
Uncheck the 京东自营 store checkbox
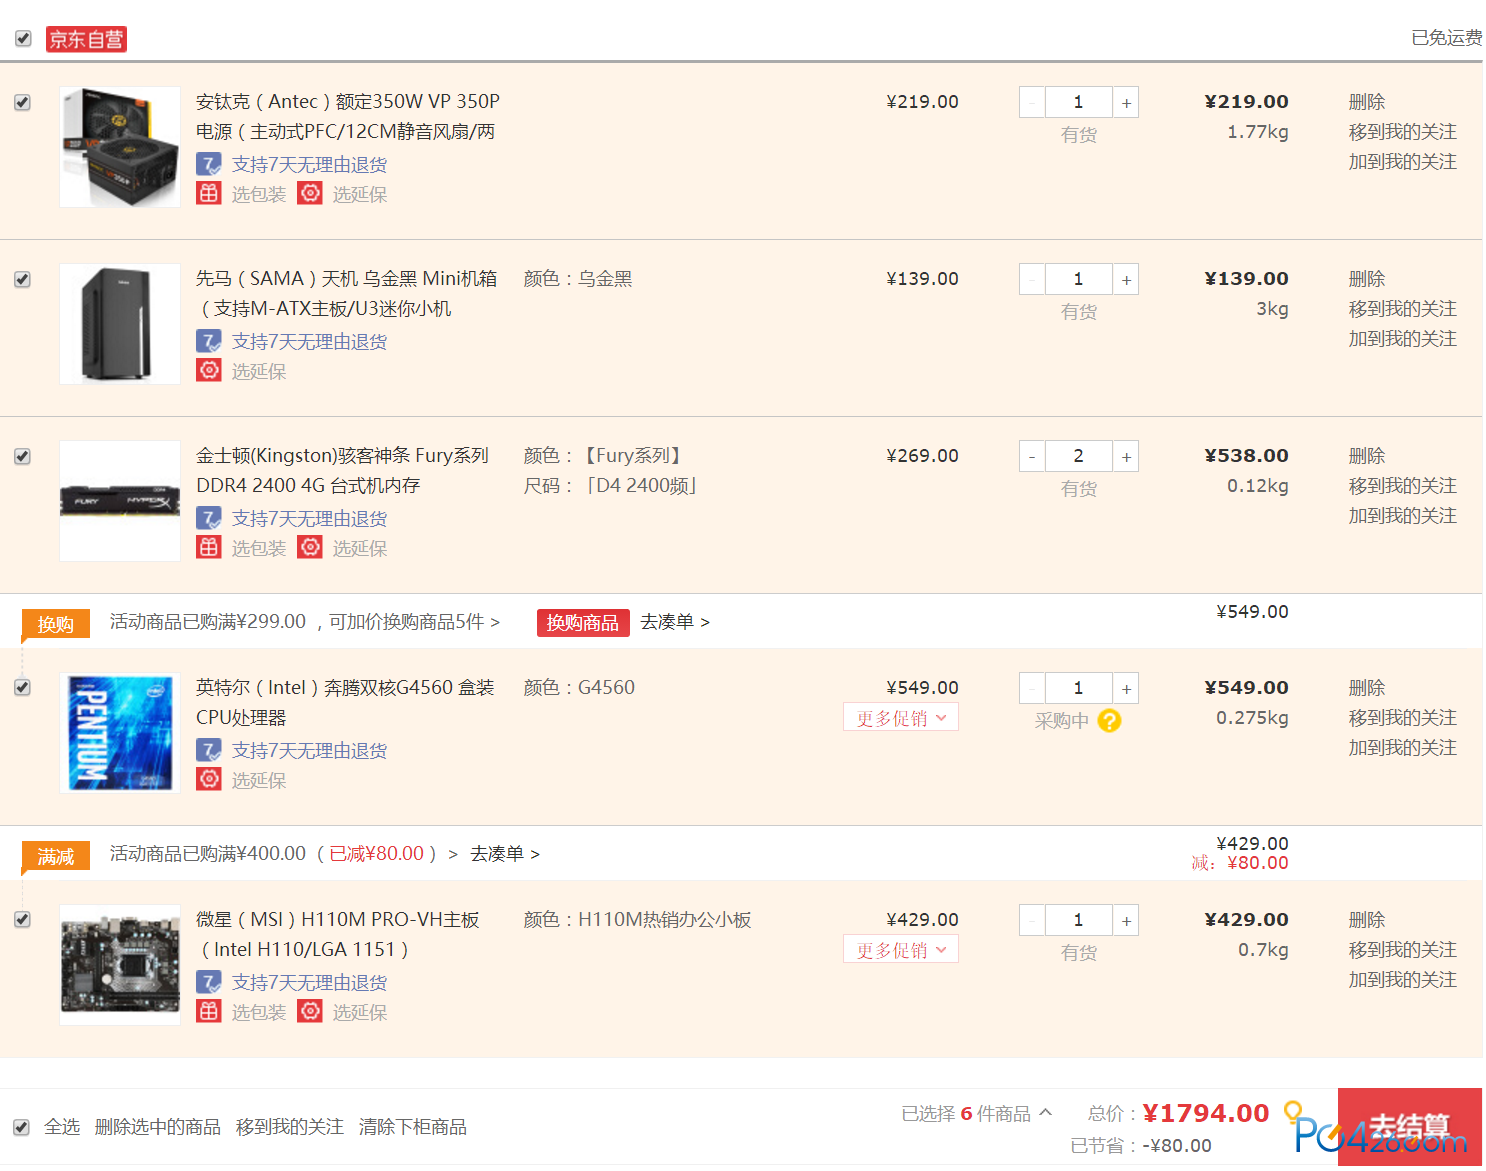pyautogui.click(x=23, y=39)
